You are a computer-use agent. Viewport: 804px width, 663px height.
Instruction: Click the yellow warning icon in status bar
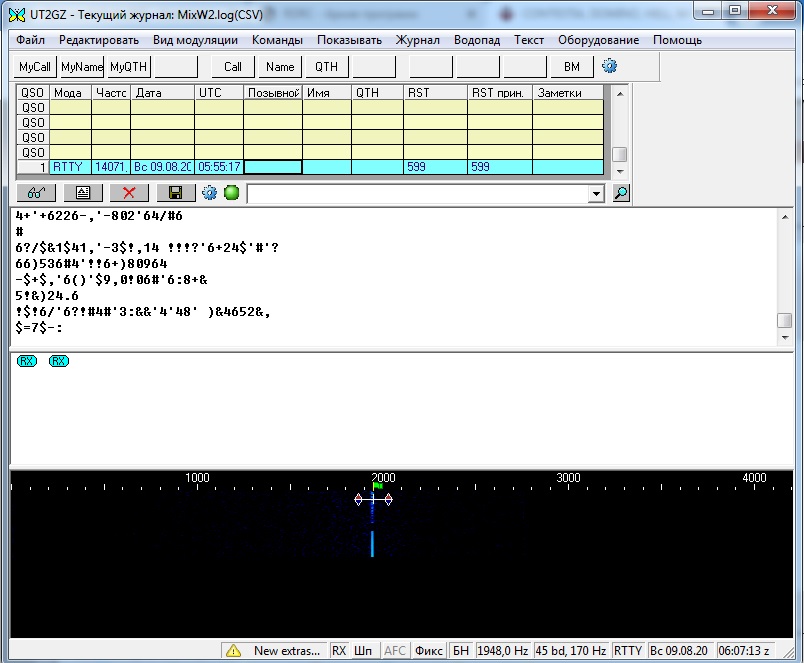(x=233, y=651)
